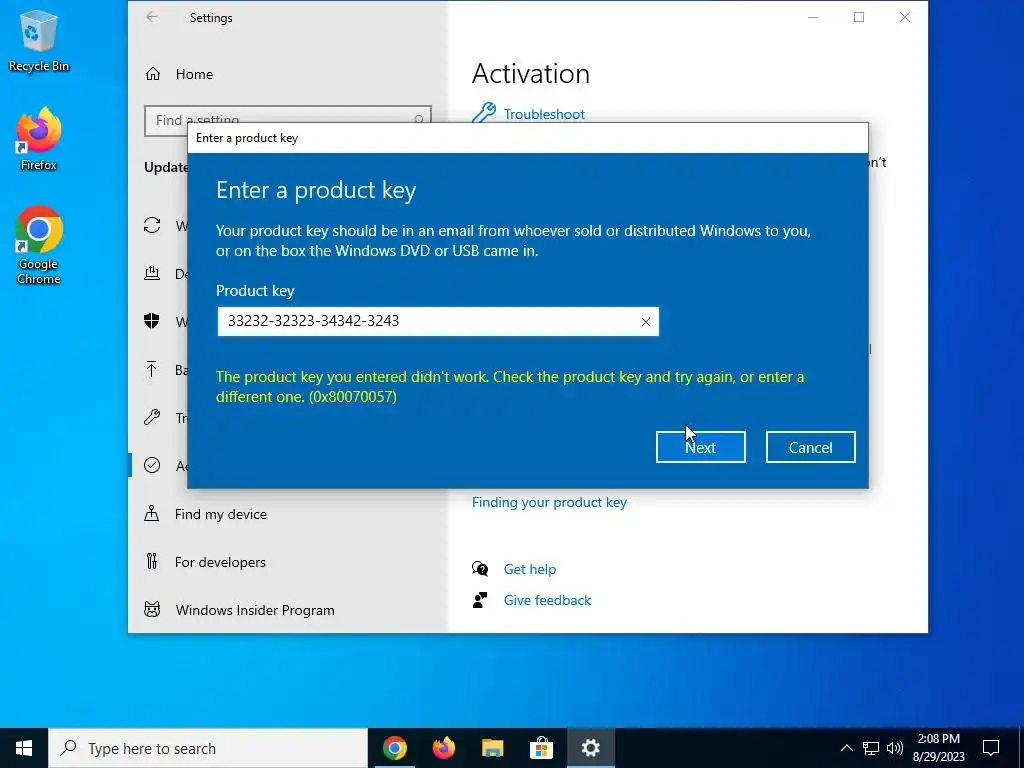Click the Troubleshoot wrench icon
Viewport: 1024px width, 768px height.
(484, 113)
